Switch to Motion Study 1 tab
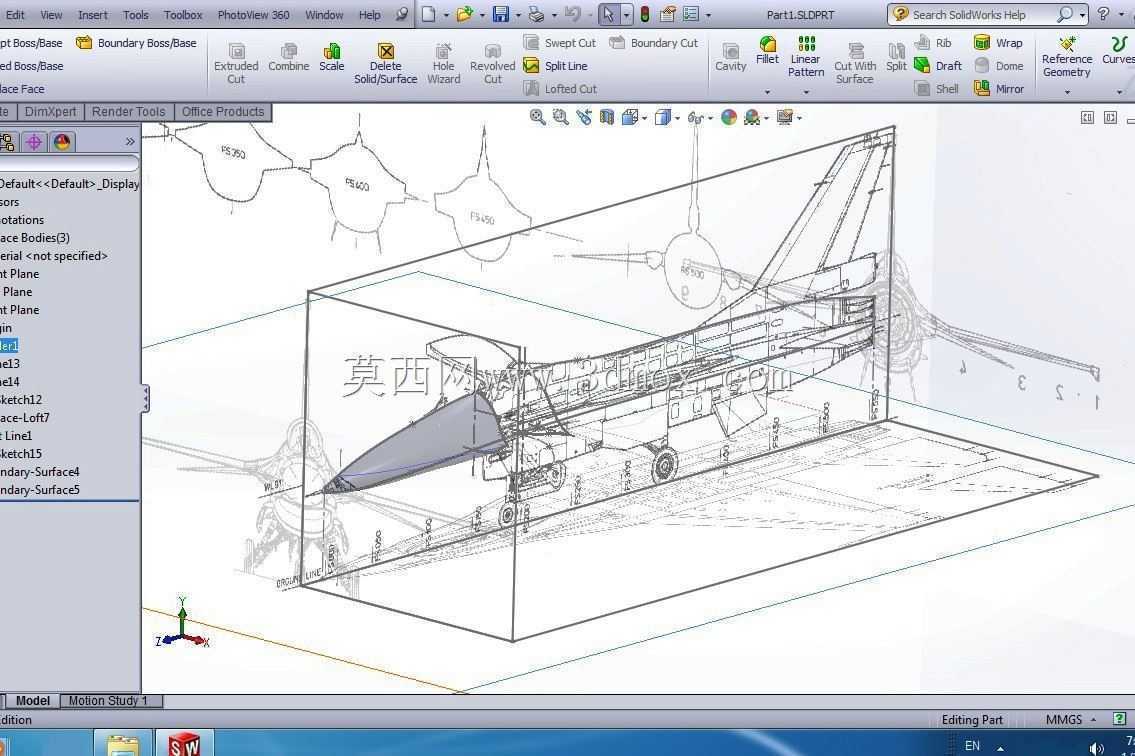The width and height of the screenshot is (1135, 756). pyautogui.click(x=110, y=700)
